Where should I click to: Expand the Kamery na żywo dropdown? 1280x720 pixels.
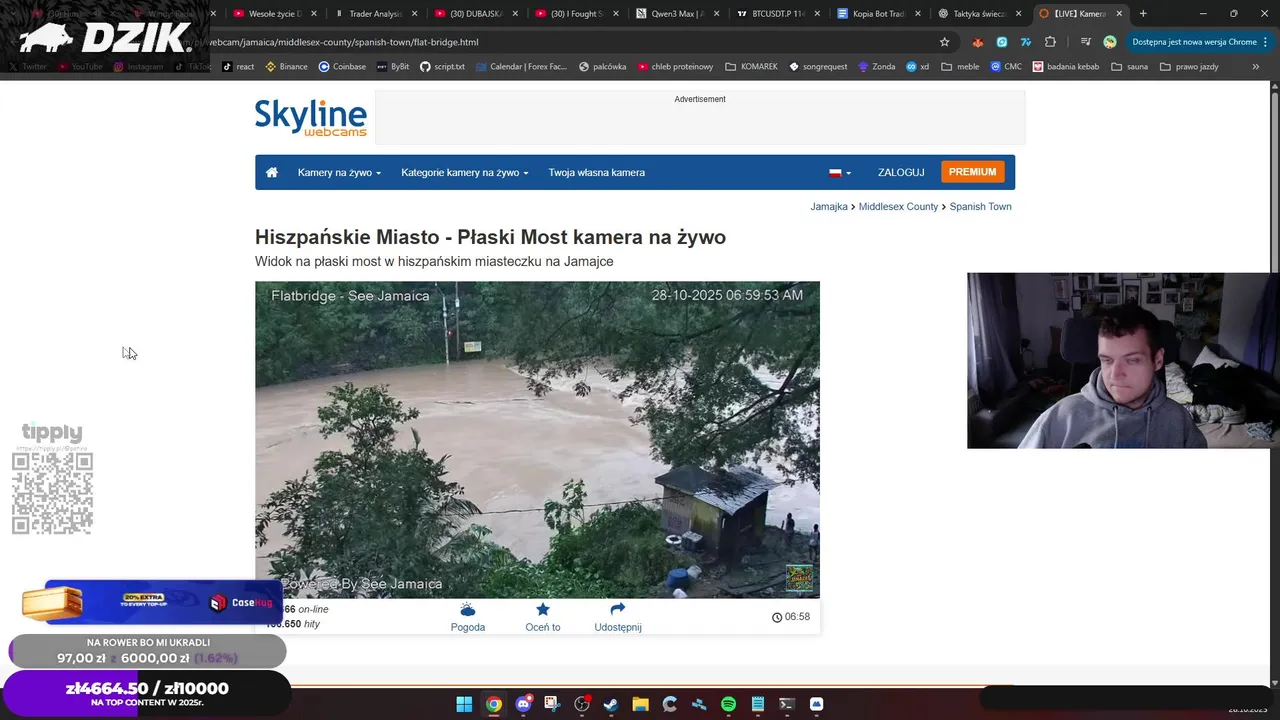(339, 172)
